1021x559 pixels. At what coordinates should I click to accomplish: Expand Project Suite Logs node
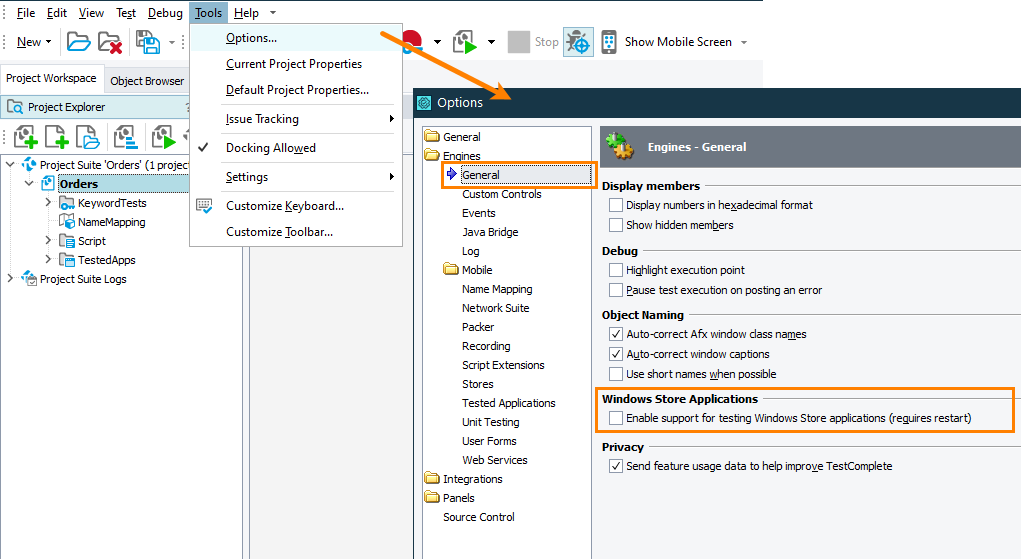pyautogui.click(x=10, y=278)
